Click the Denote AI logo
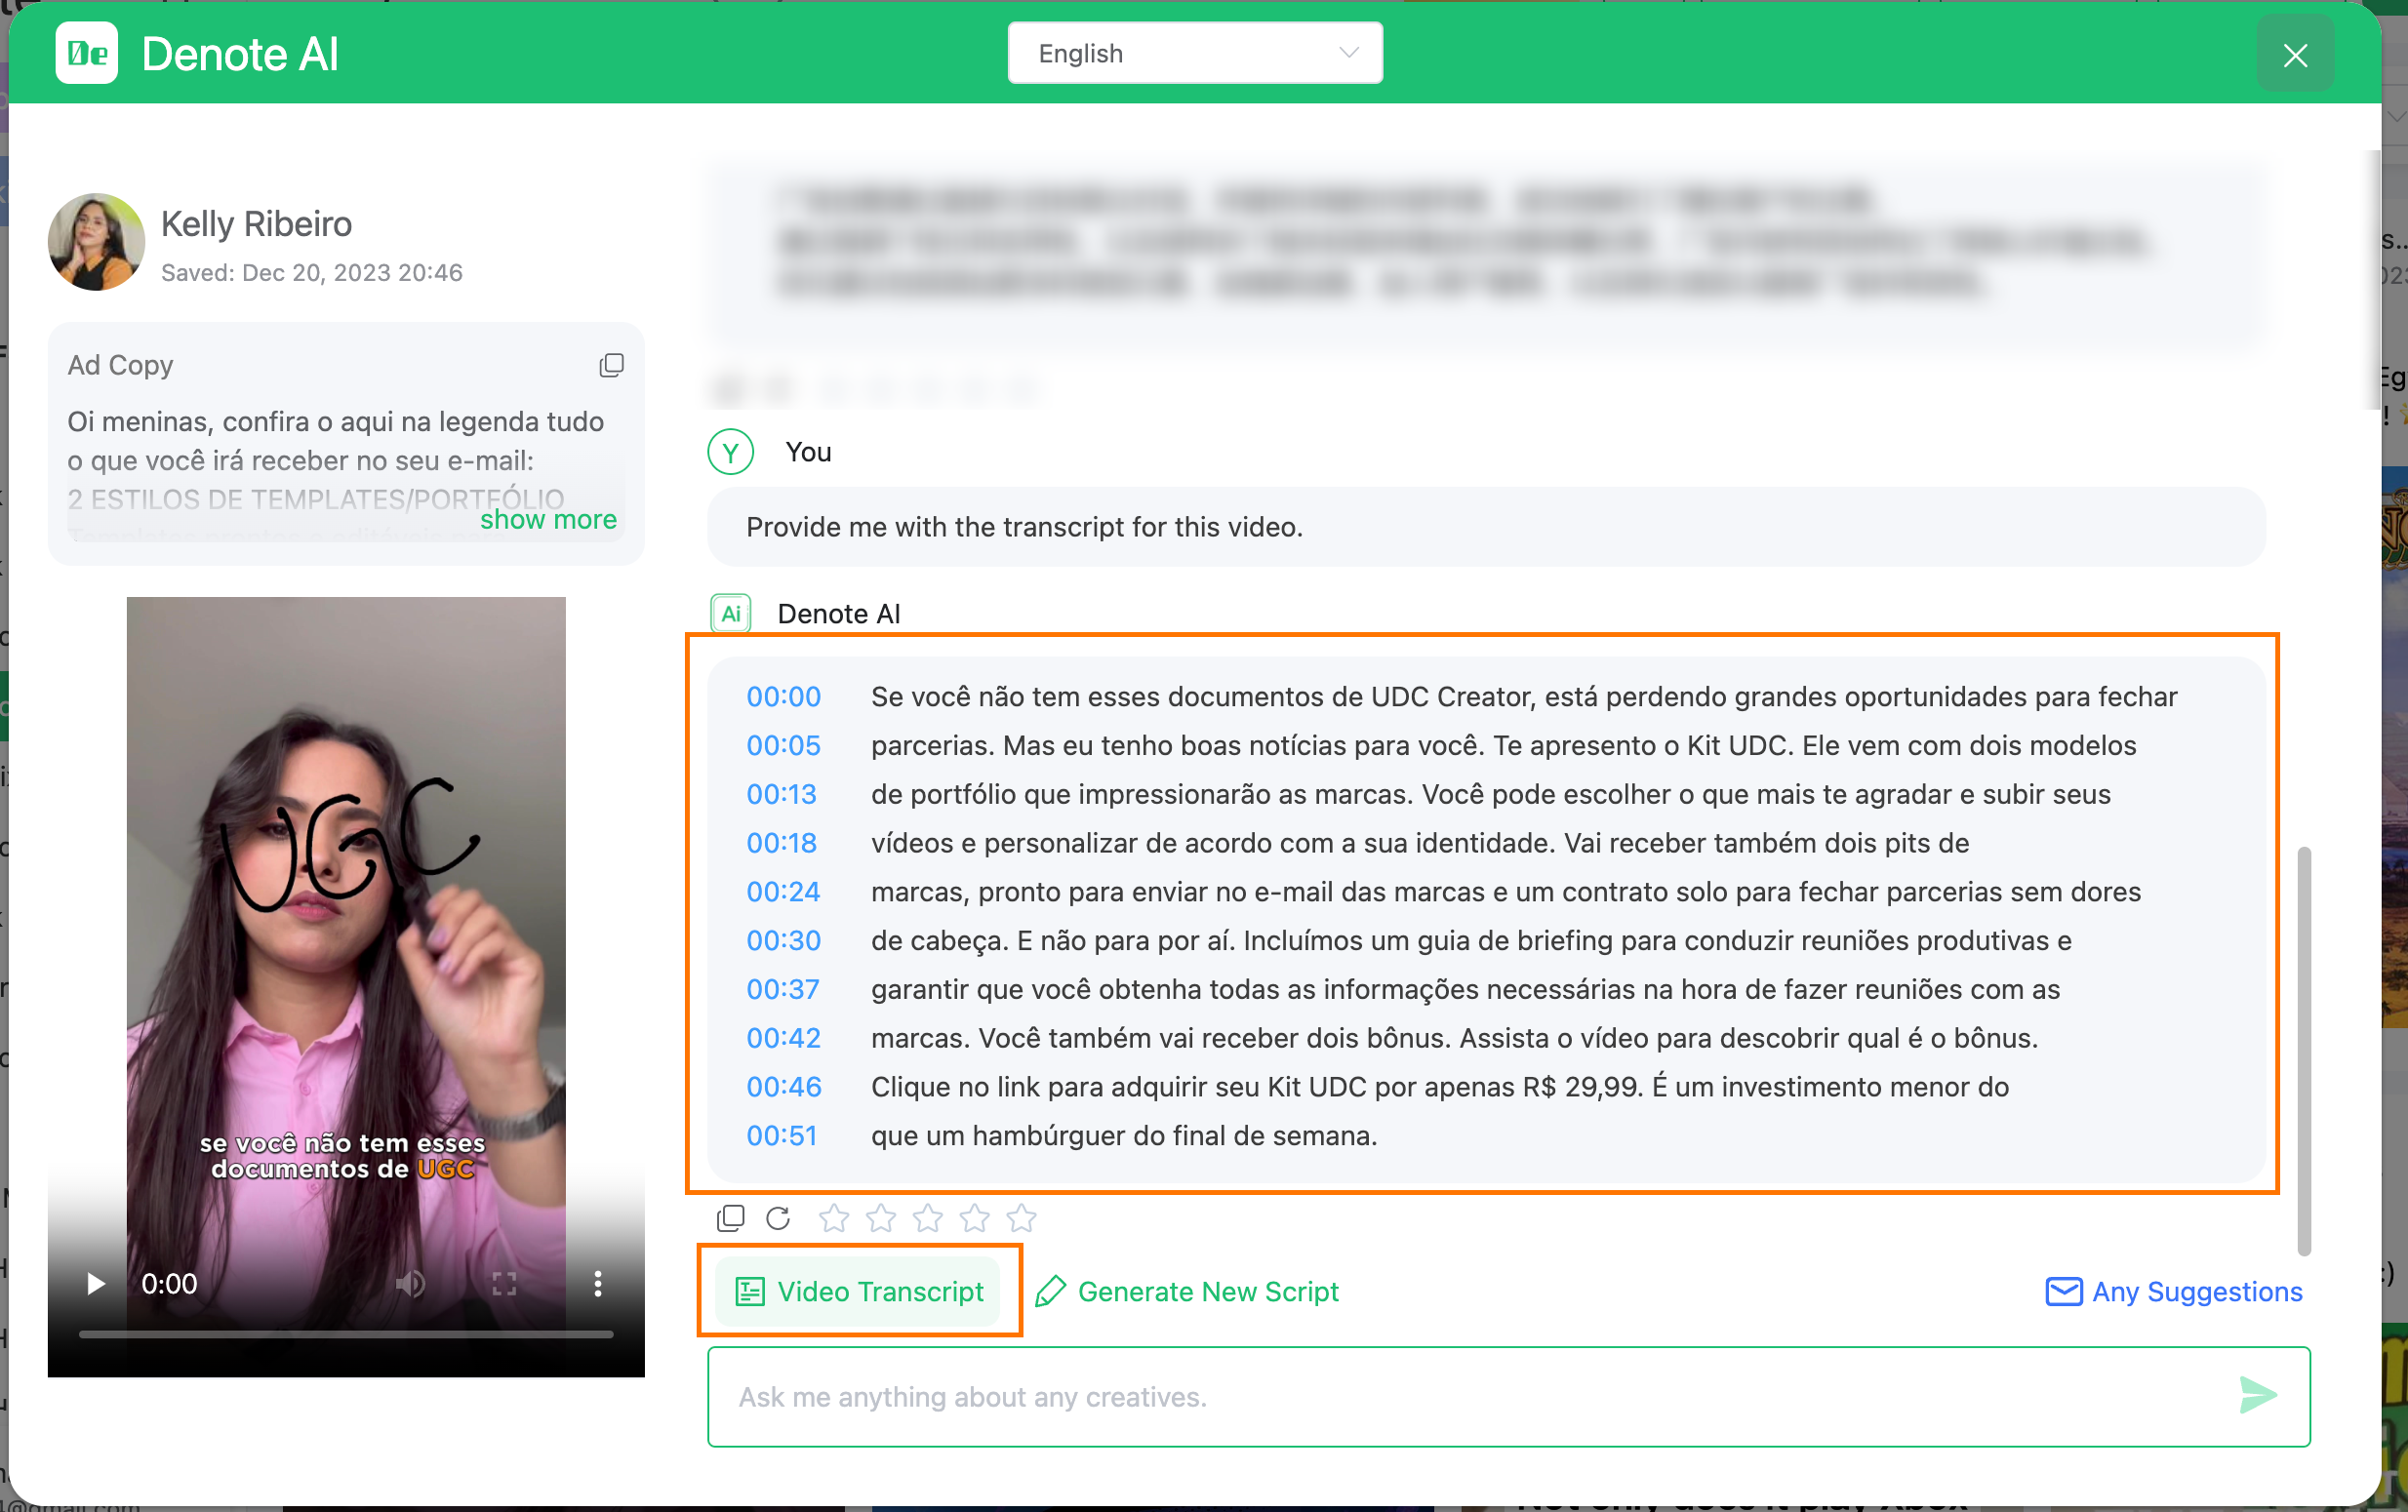 click(x=87, y=54)
